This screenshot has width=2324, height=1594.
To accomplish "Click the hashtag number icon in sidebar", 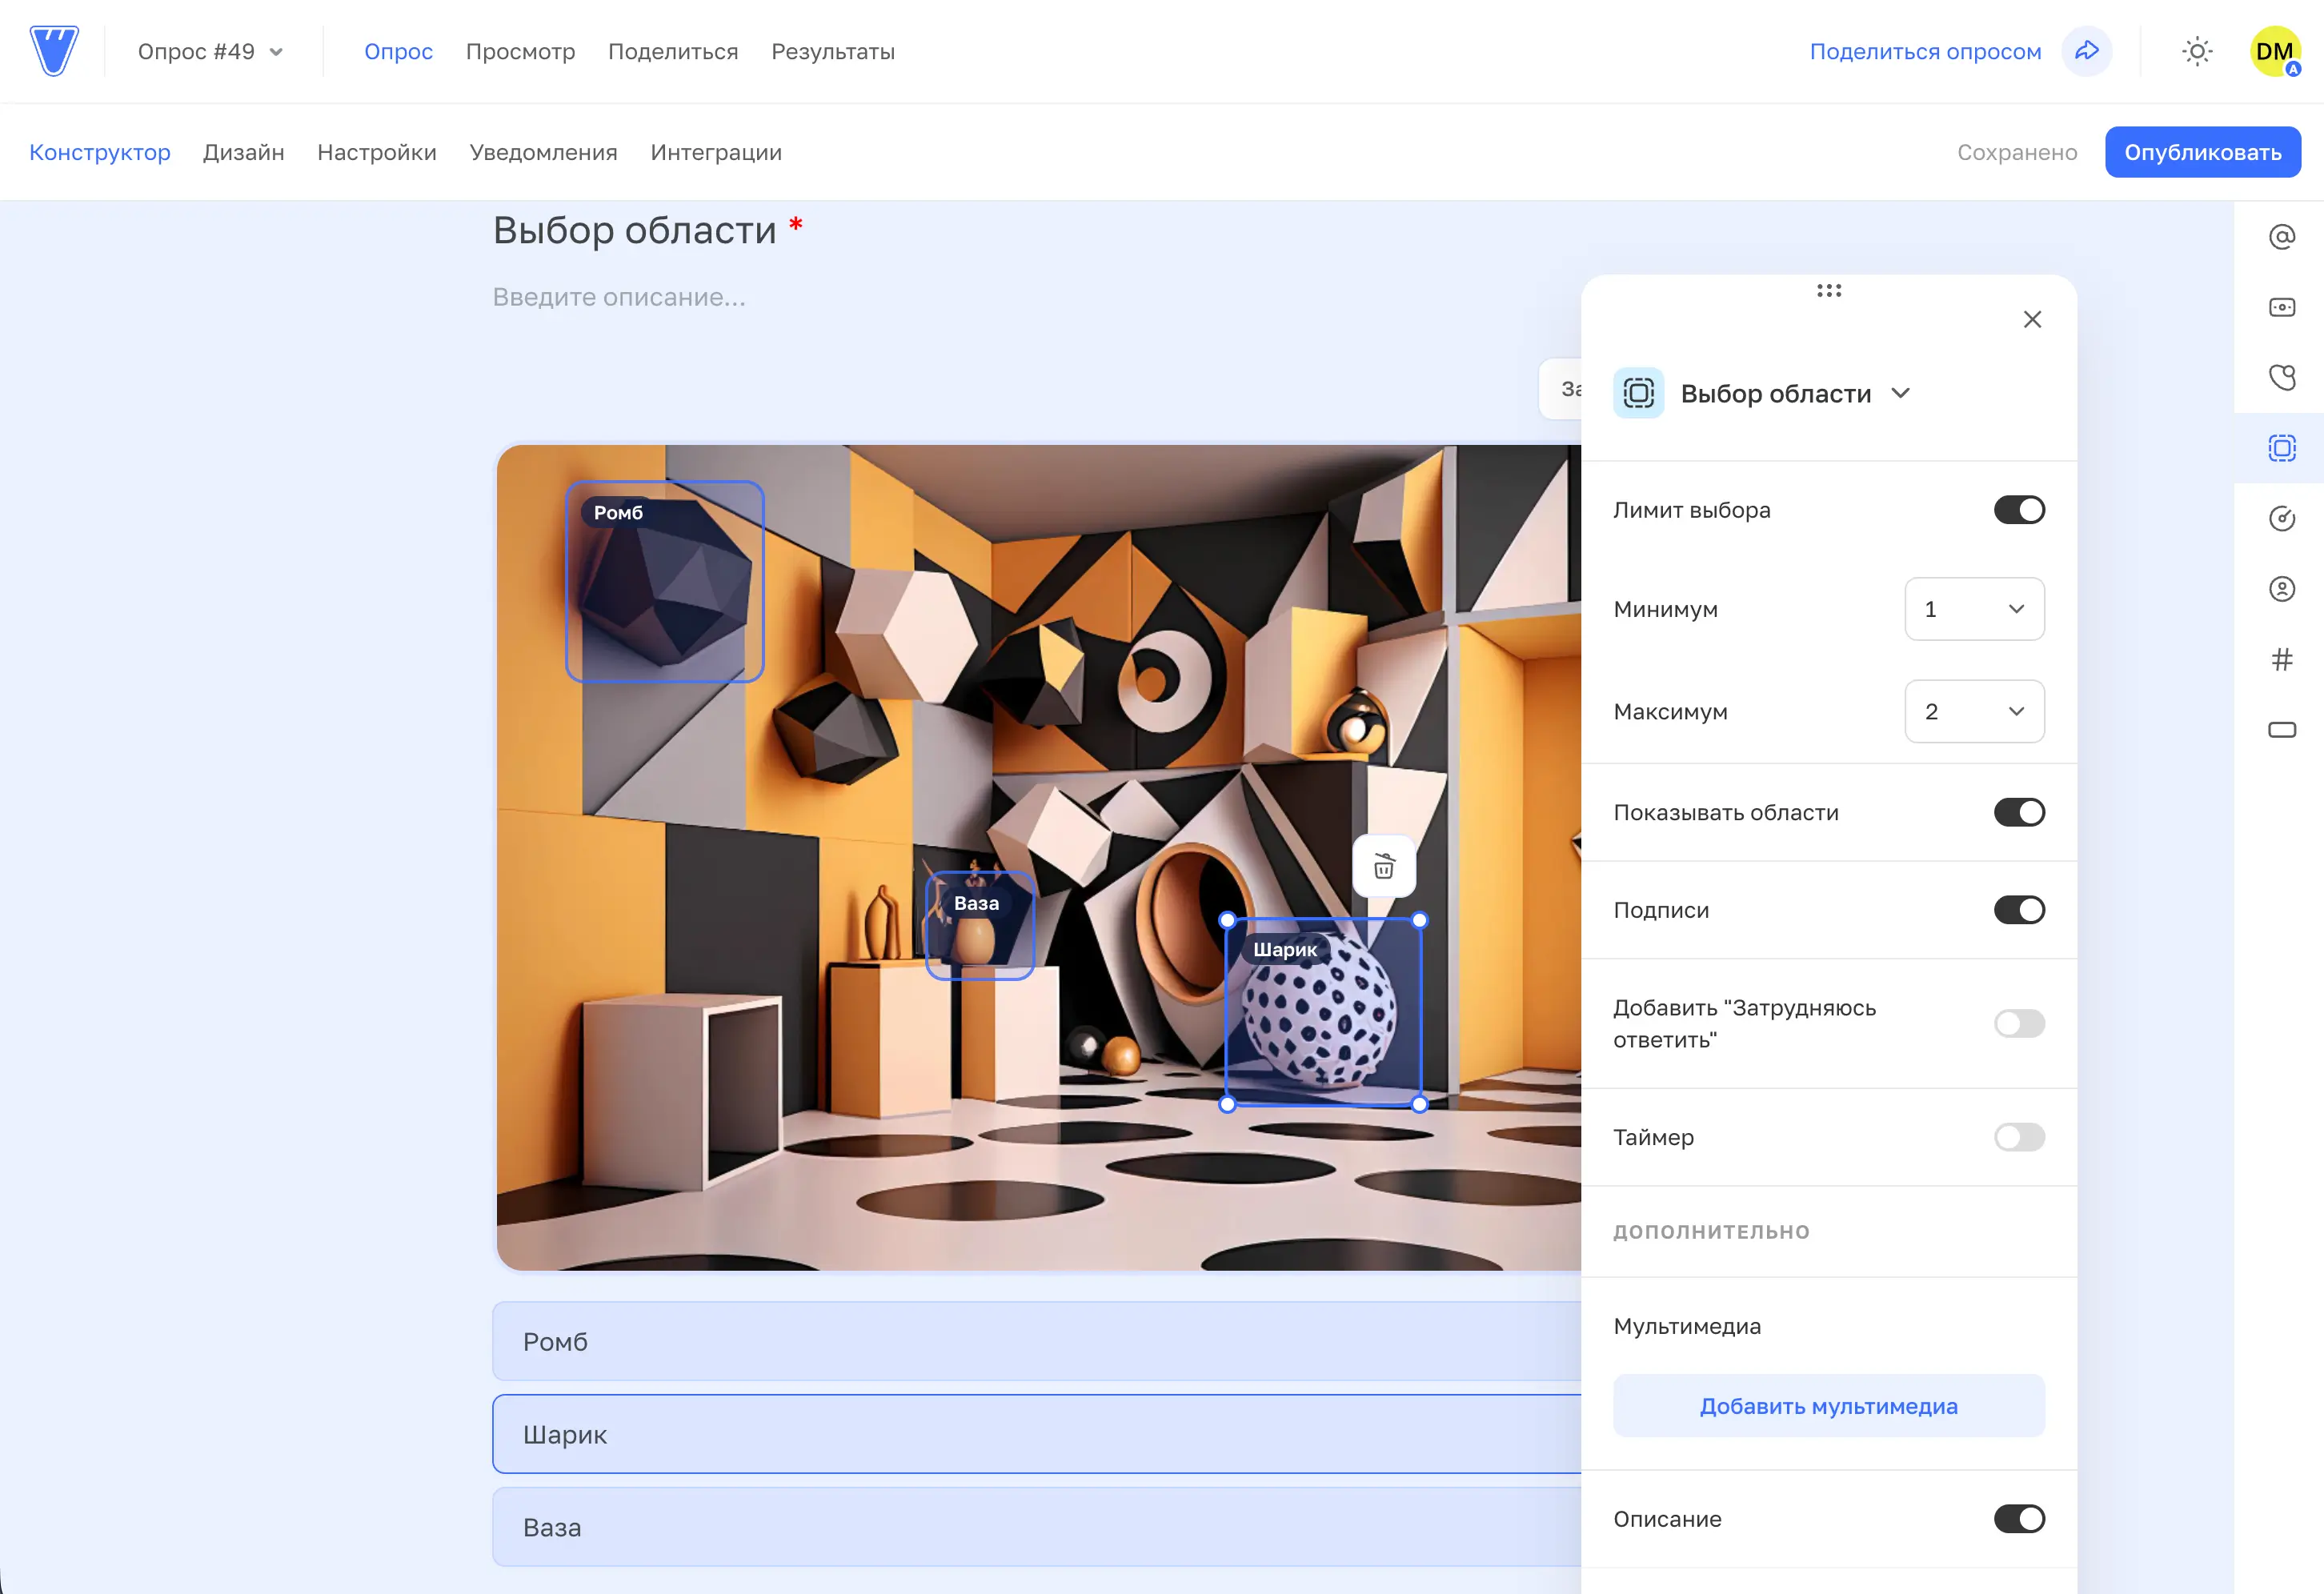I will click(x=2281, y=659).
